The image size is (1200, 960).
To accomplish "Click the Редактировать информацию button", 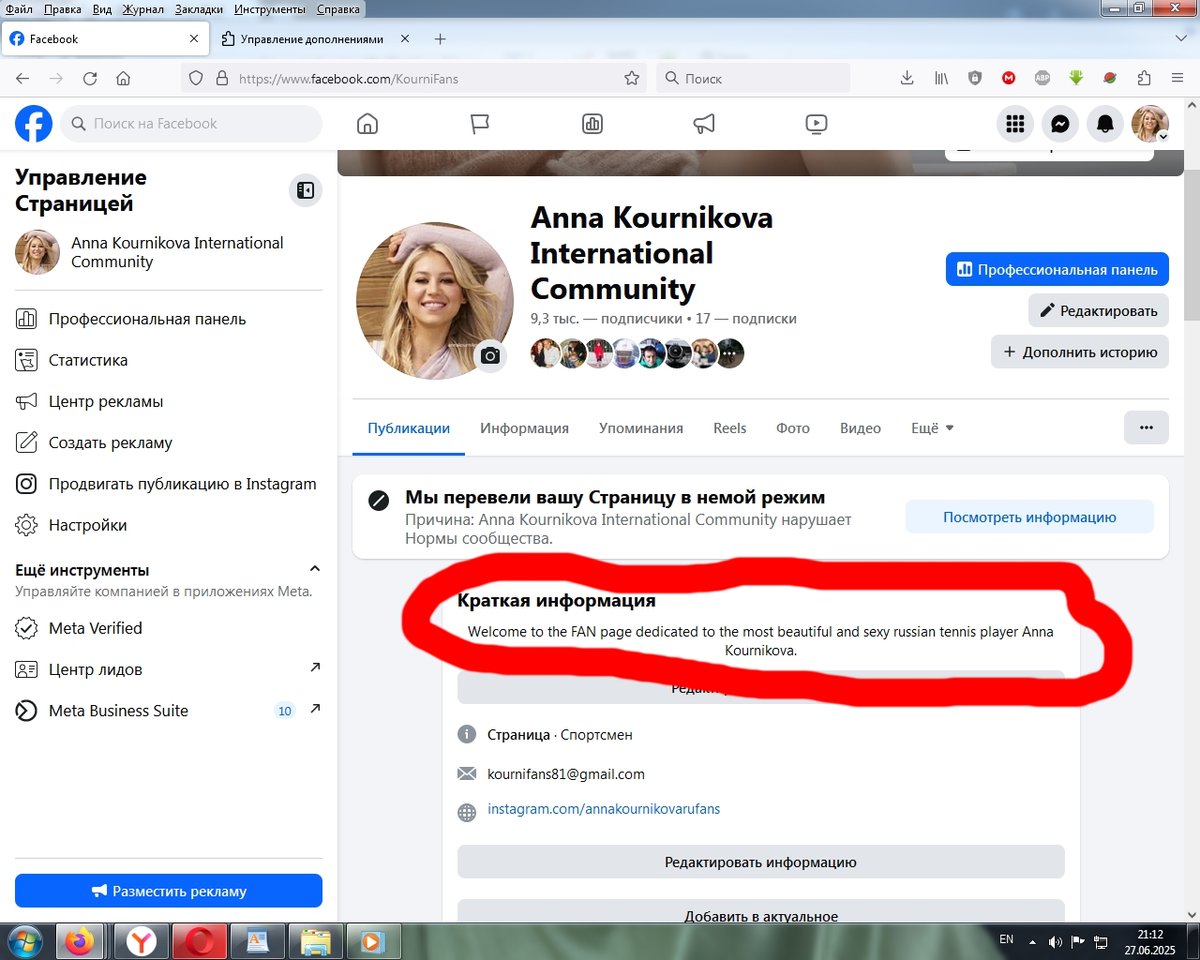I will coord(761,862).
